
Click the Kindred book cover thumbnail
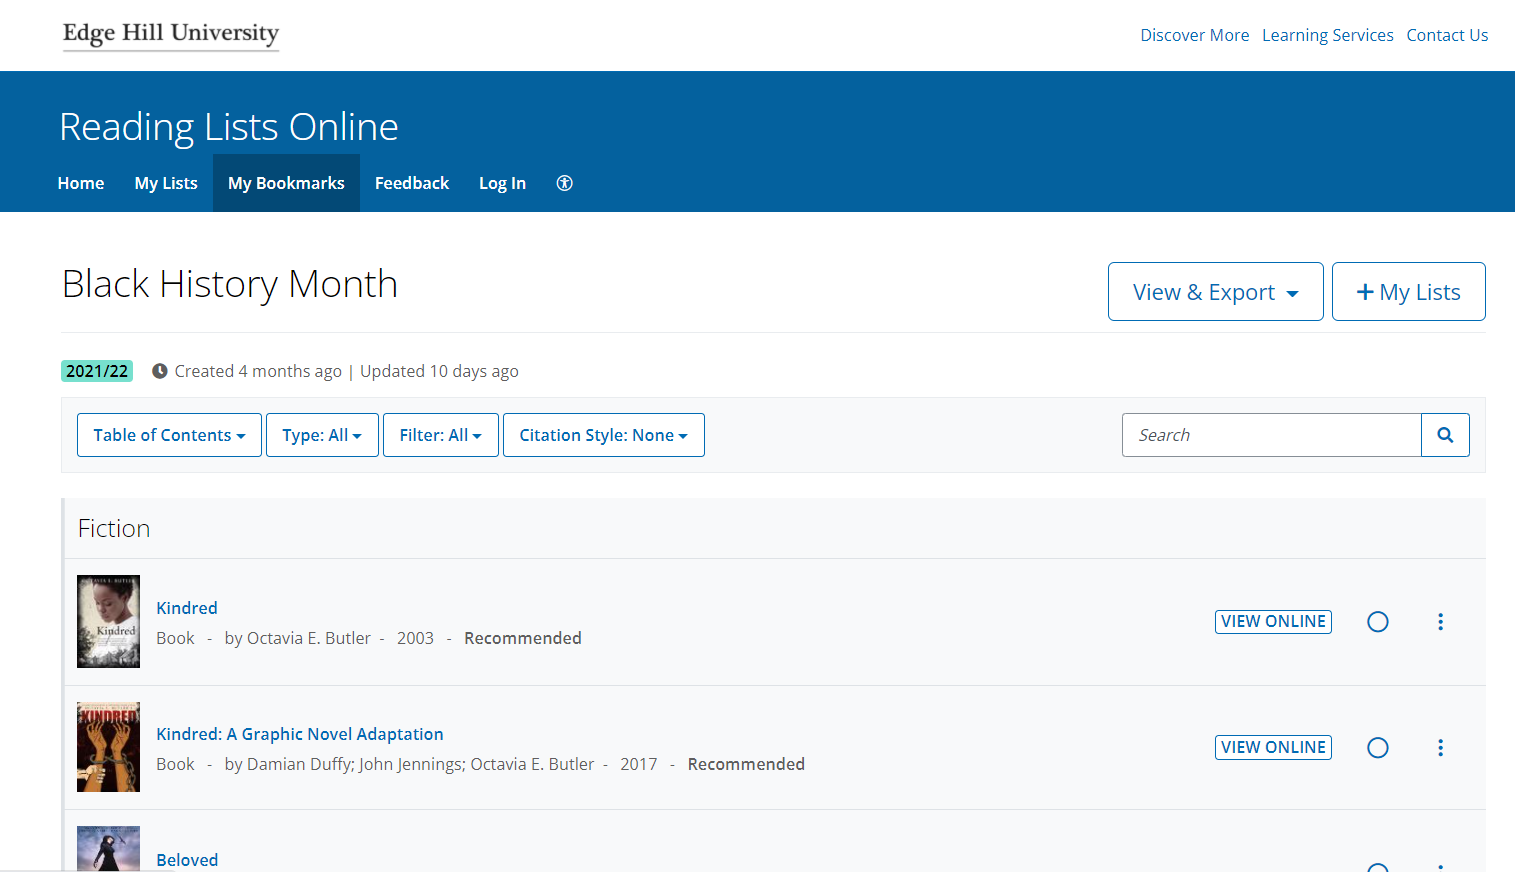coord(108,621)
